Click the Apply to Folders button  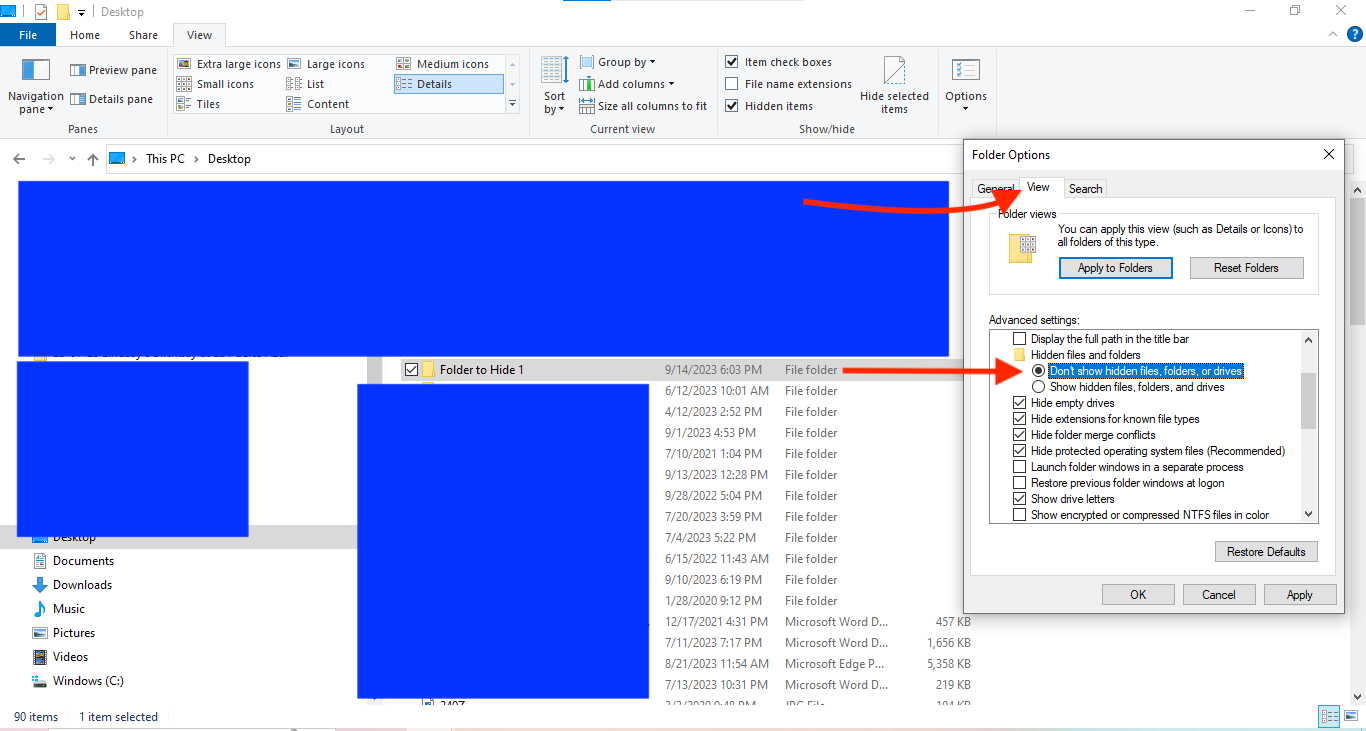click(x=1115, y=267)
